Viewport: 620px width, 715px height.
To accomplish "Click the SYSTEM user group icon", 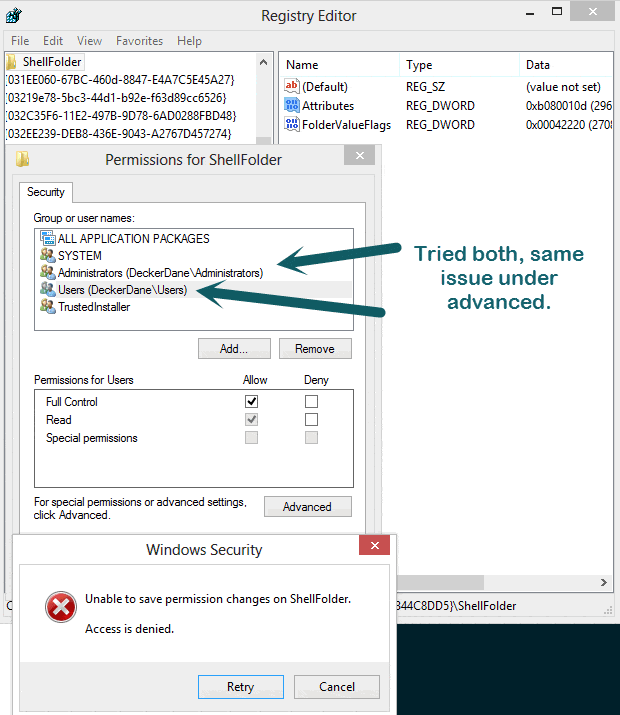I will (48, 255).
